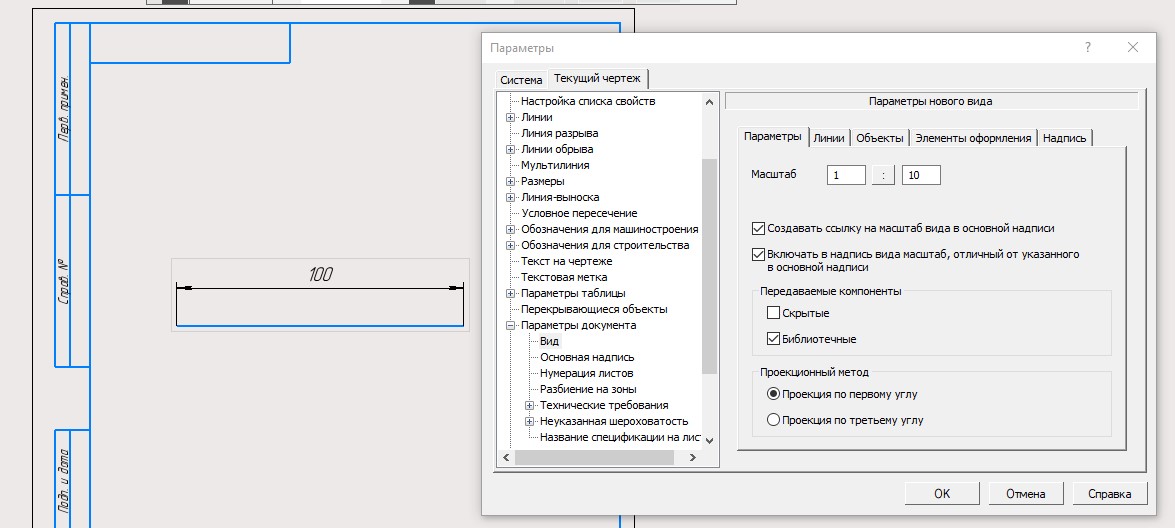
Task: Click the scale denominator field showing 10
Action: (x=921, y=175)
